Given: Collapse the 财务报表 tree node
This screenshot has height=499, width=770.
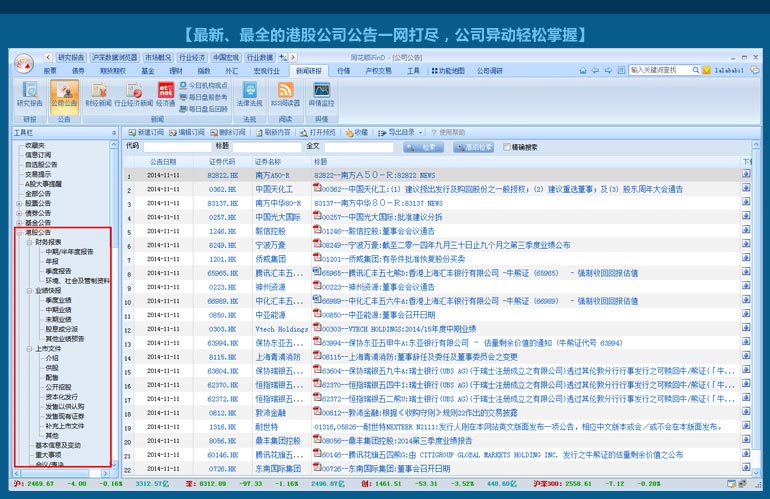Looking at the screenshot, I should [x=29, y=242].
